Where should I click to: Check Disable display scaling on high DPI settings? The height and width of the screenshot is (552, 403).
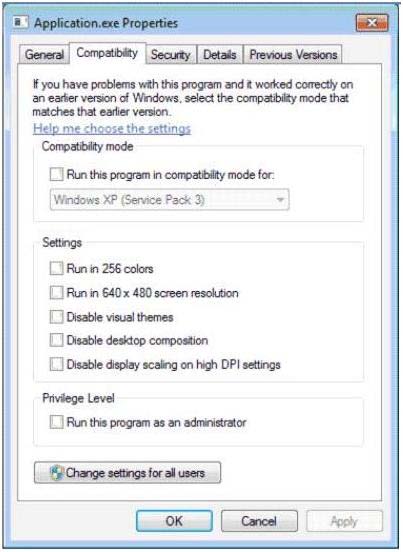[57, 364]
